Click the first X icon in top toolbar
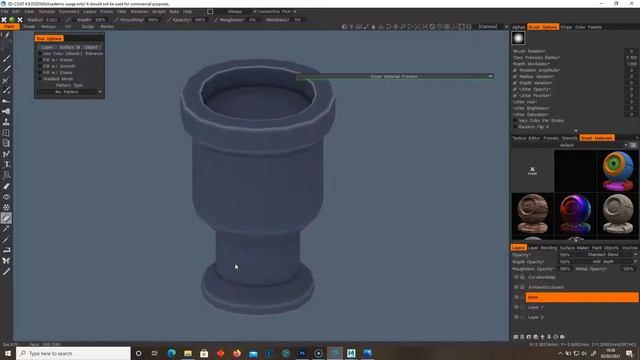This screenshot has width=640, height=360. 4,20
